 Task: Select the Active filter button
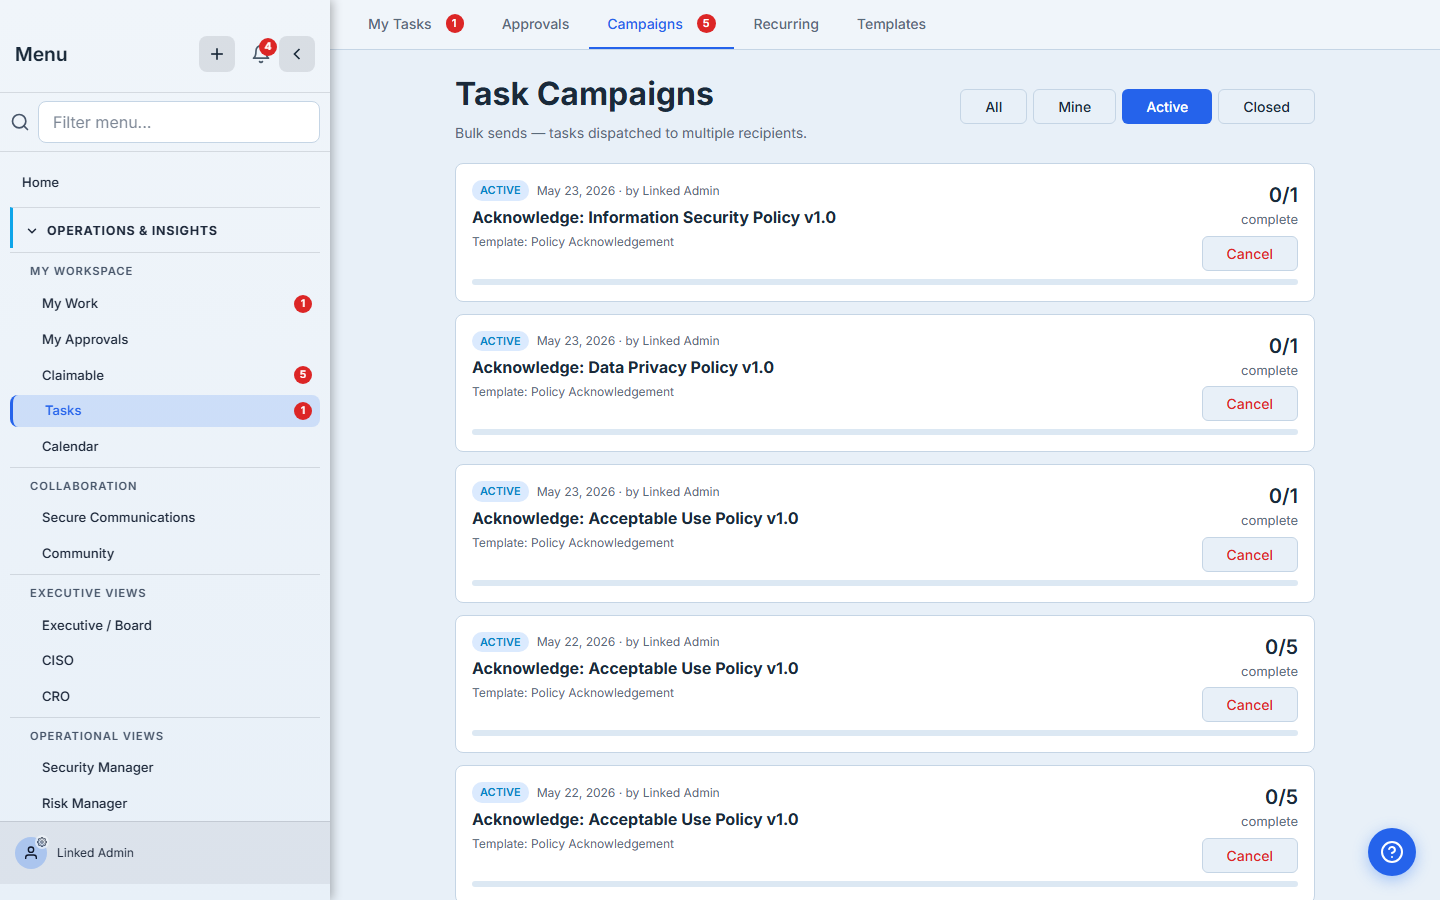[x=1167, y=107]
